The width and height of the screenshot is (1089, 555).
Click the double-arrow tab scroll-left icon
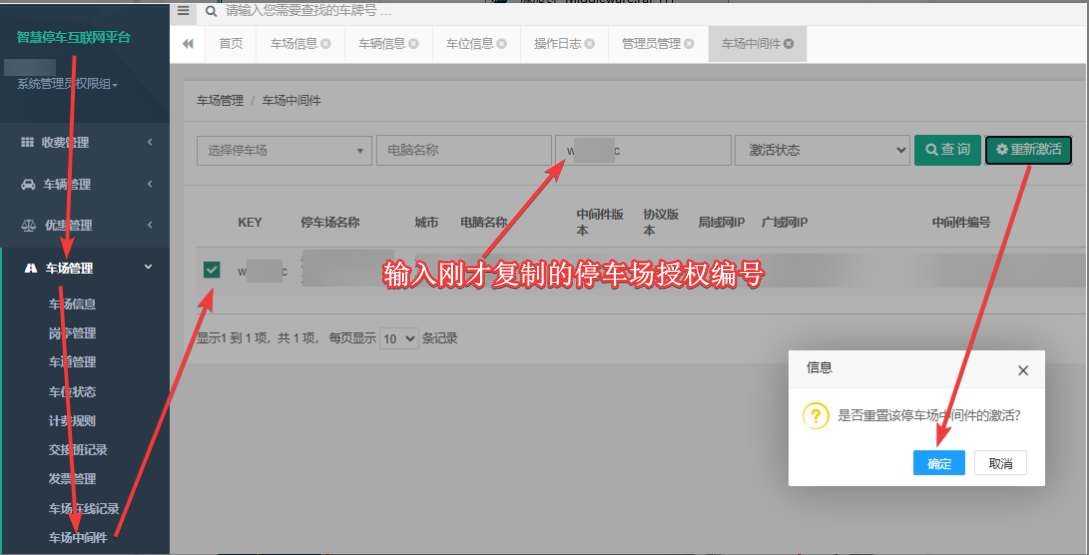[x=188, y=44]
